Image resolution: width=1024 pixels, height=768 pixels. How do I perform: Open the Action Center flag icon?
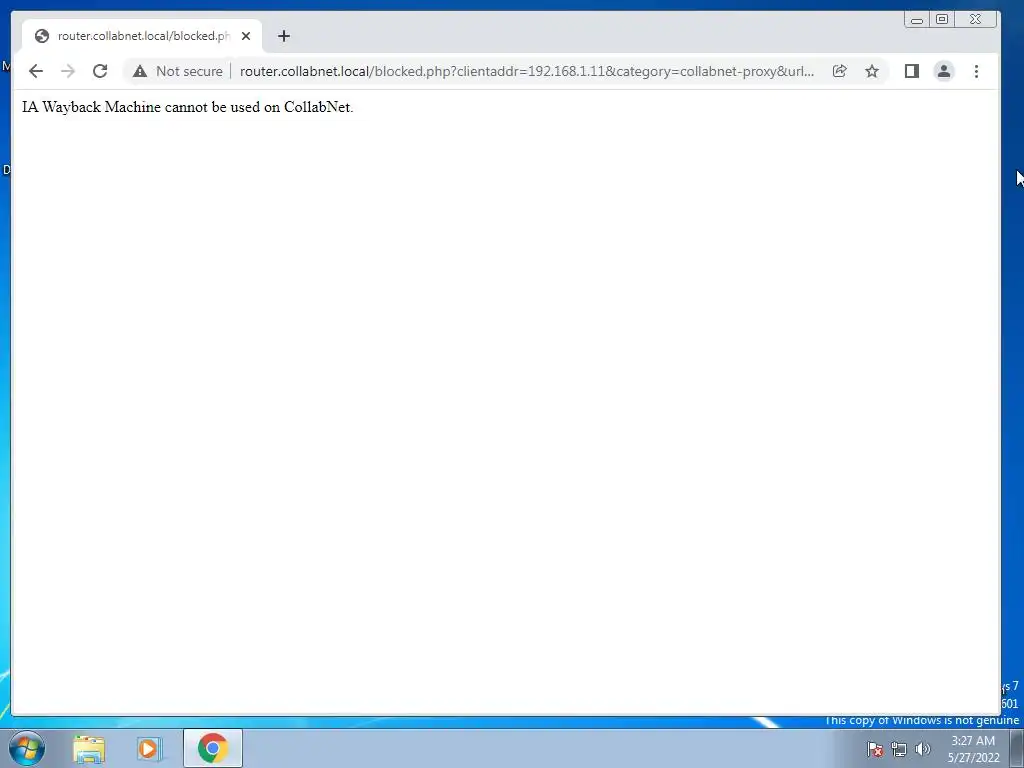click(x=874, y=749)
